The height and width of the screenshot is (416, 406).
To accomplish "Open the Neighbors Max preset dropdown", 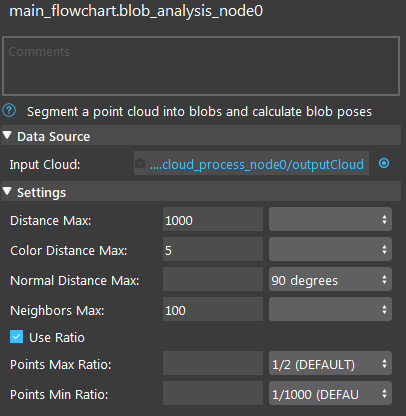I will click(x=330, y=310).
